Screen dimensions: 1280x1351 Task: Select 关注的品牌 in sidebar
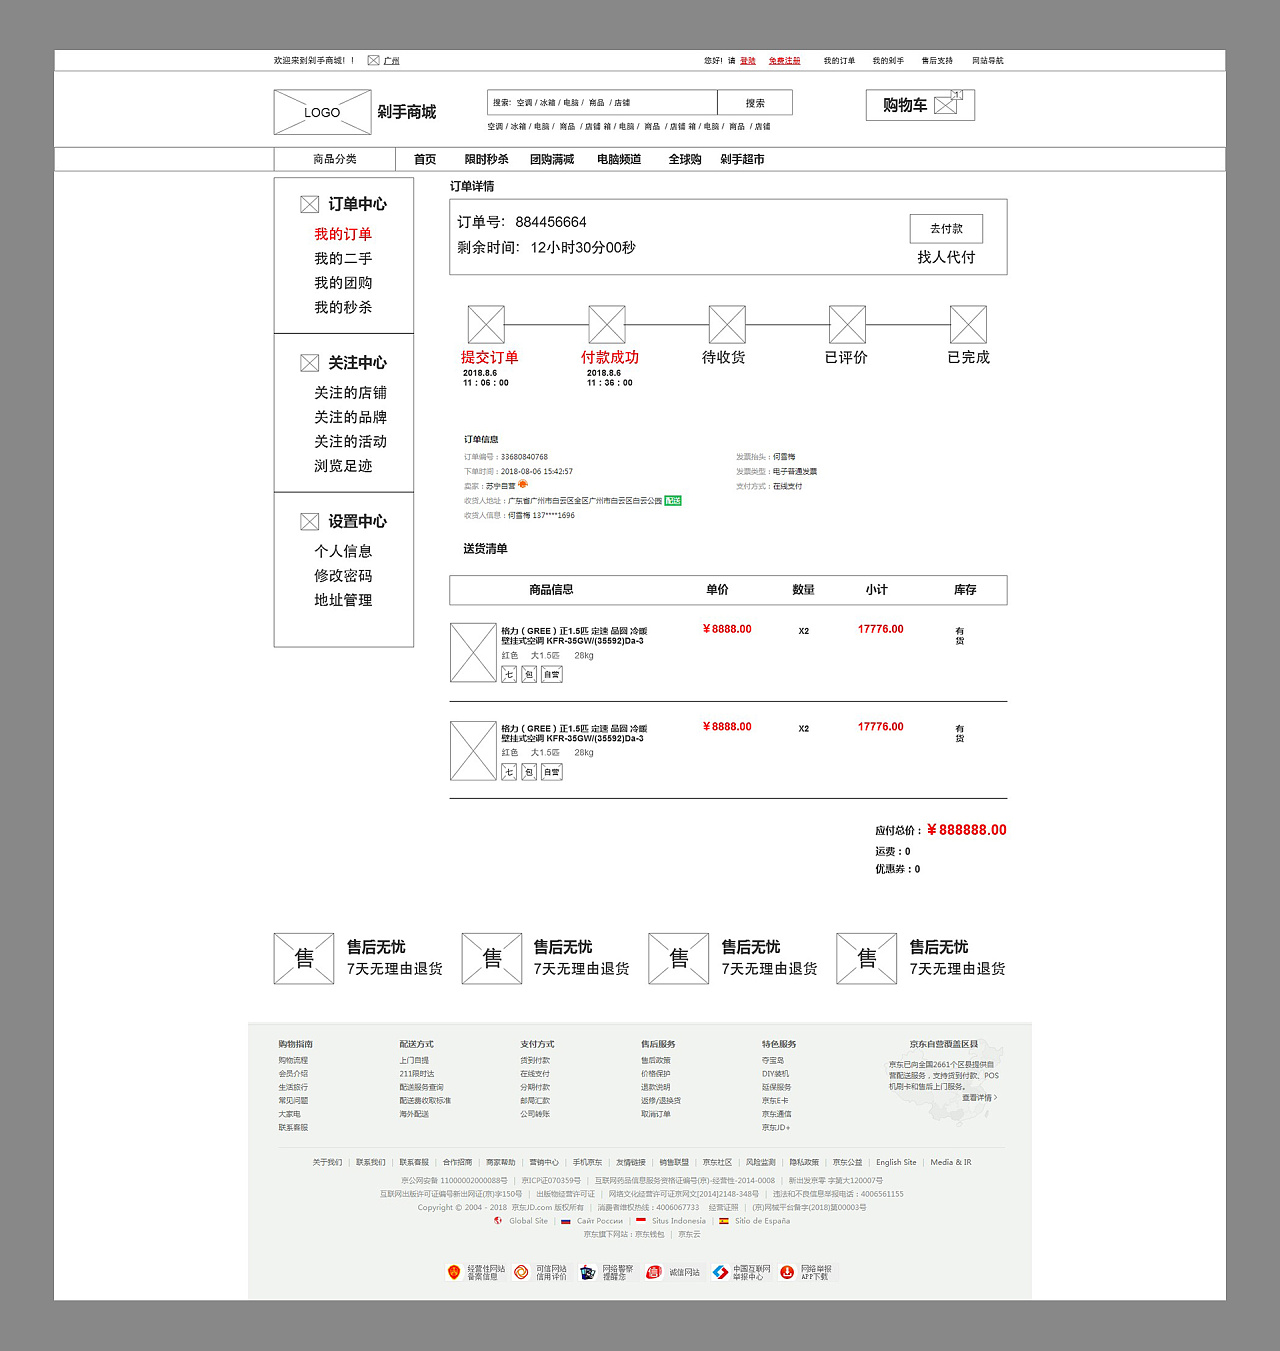pyautogui.click(x=350, y=417)
